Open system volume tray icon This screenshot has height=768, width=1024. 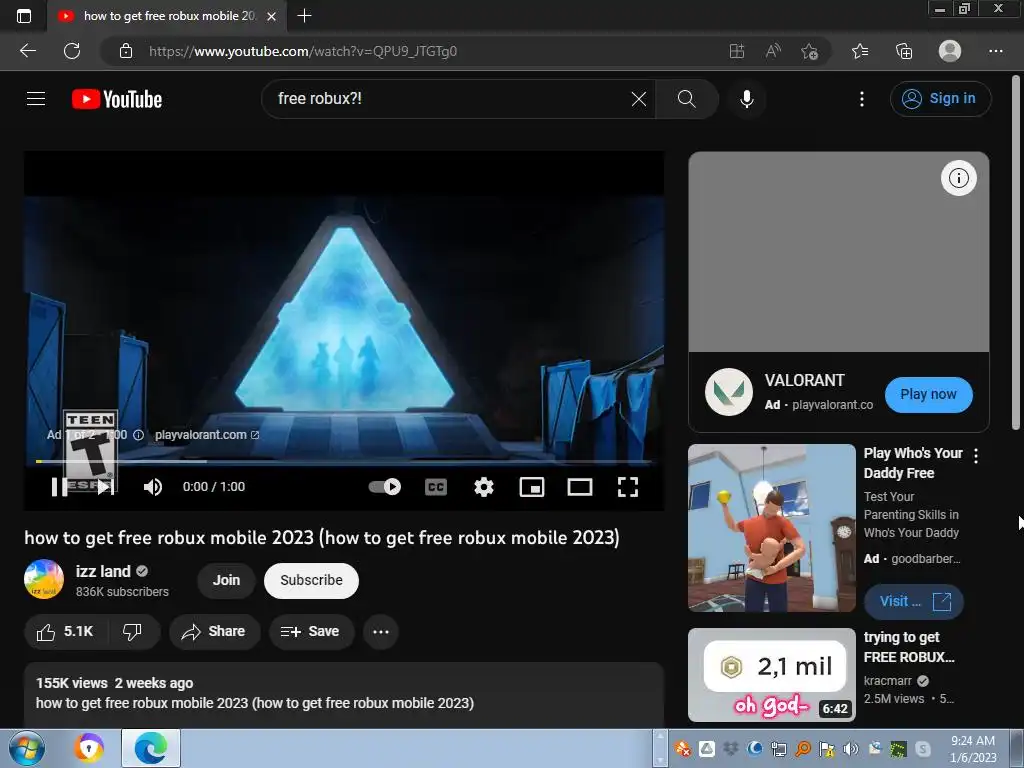(x=851, y=749)
